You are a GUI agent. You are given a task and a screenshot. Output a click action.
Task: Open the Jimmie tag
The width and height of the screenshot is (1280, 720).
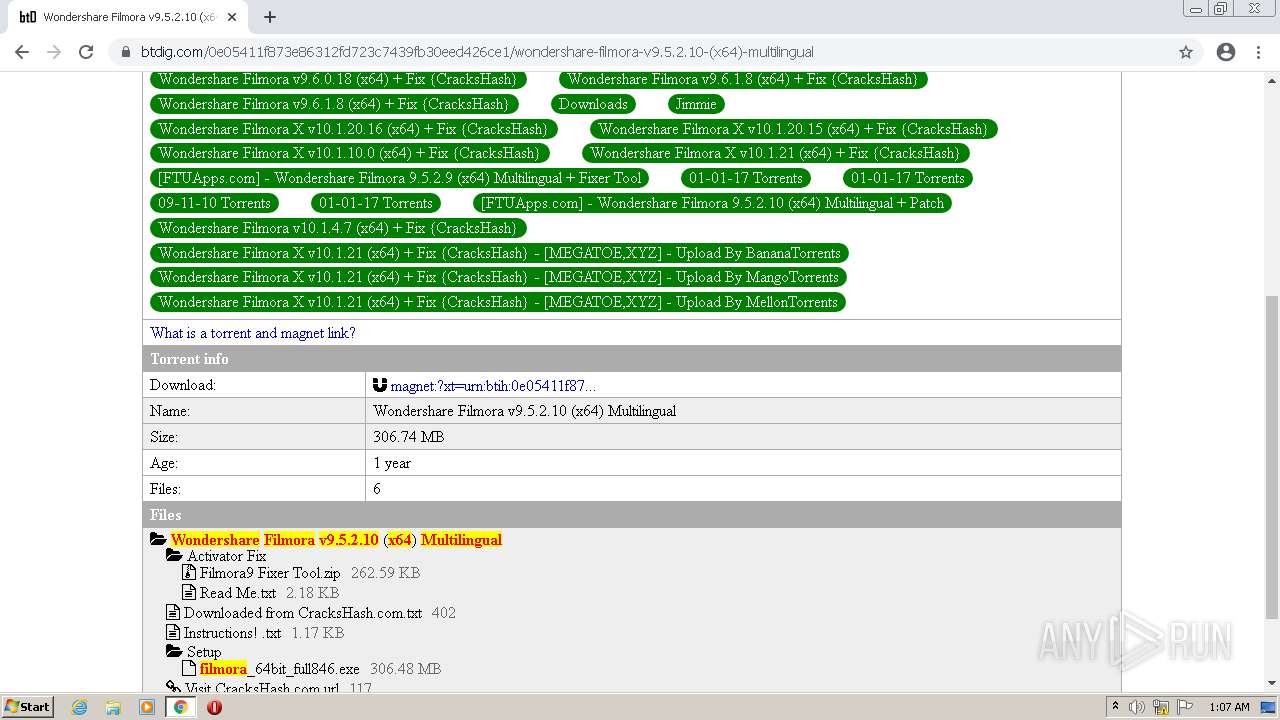click(696, 104)
